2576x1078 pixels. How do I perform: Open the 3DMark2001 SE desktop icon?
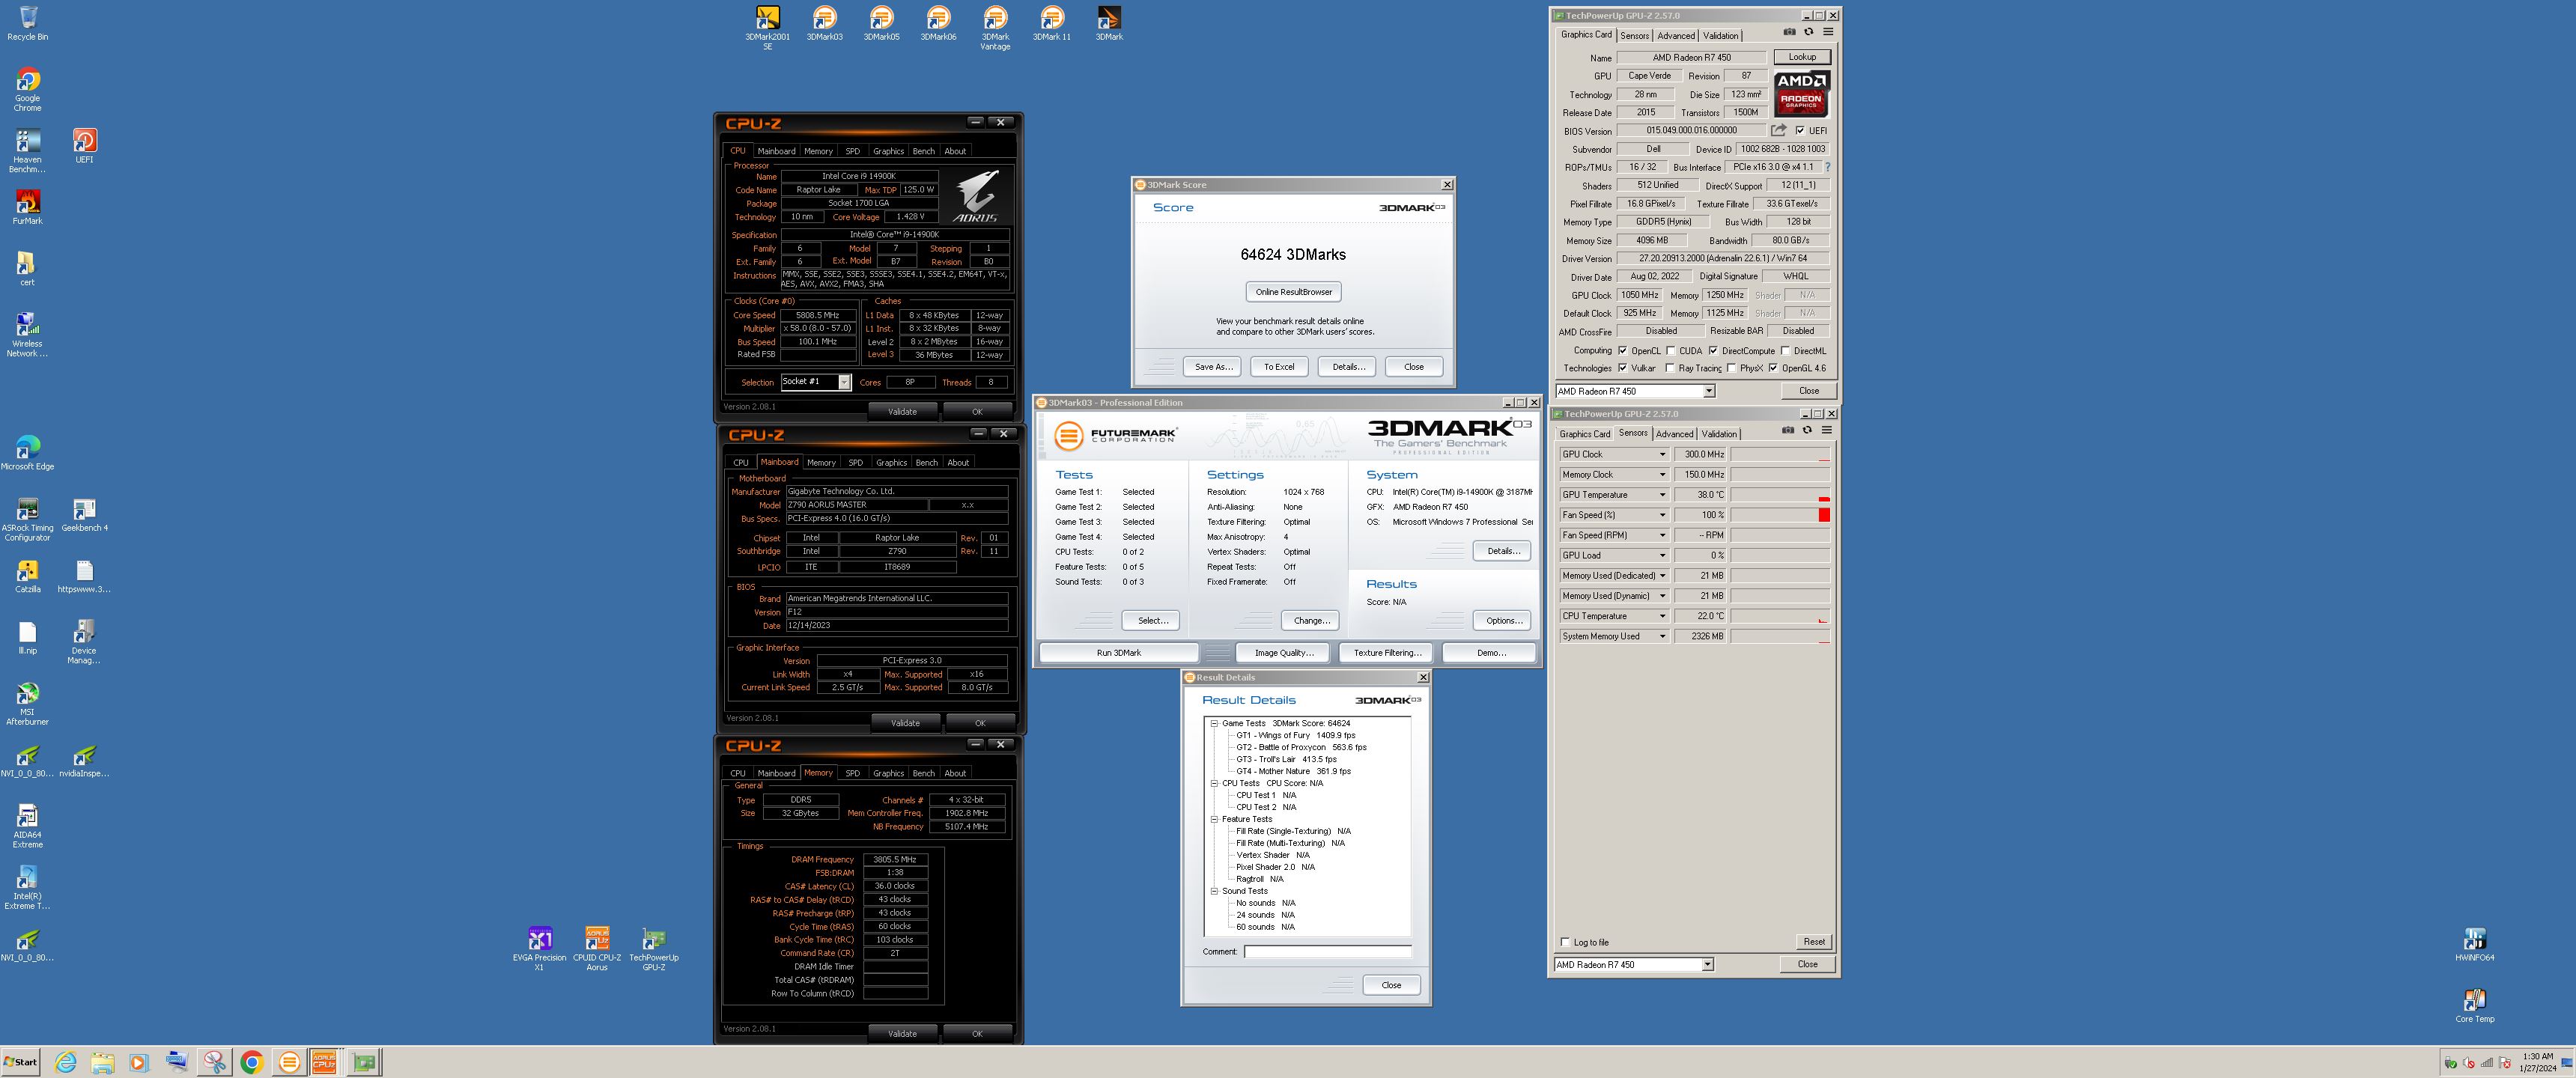(x=767, y=28)
